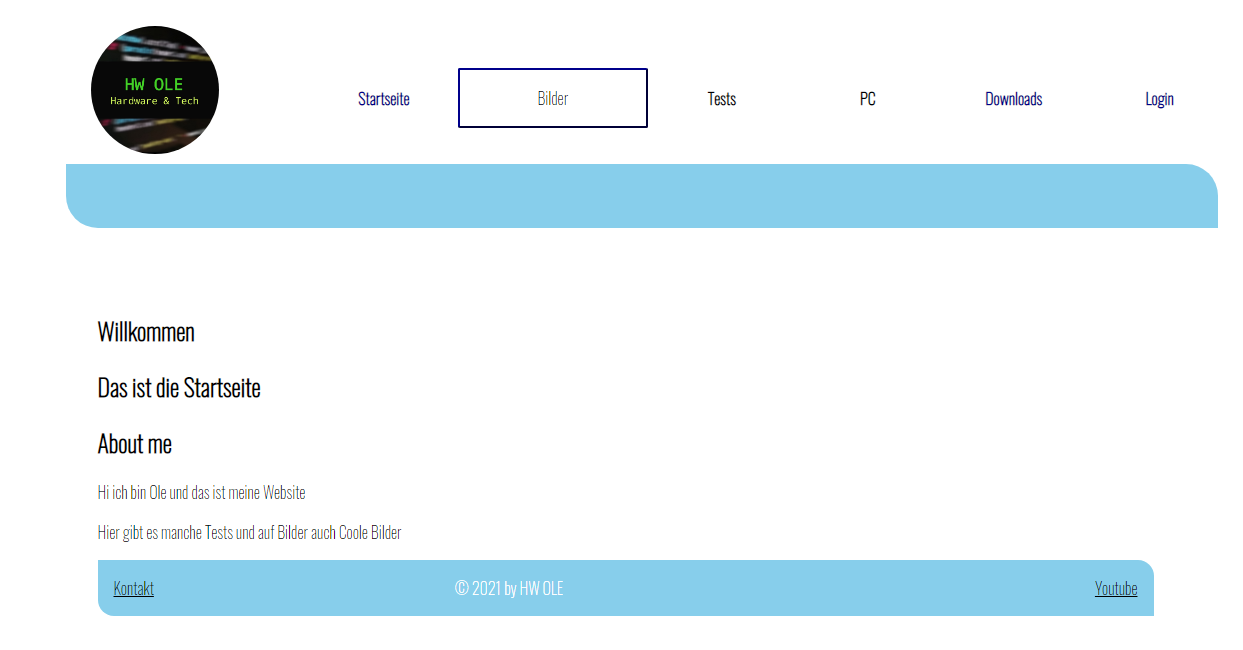Open the PC navigation item

pos(867,99)
